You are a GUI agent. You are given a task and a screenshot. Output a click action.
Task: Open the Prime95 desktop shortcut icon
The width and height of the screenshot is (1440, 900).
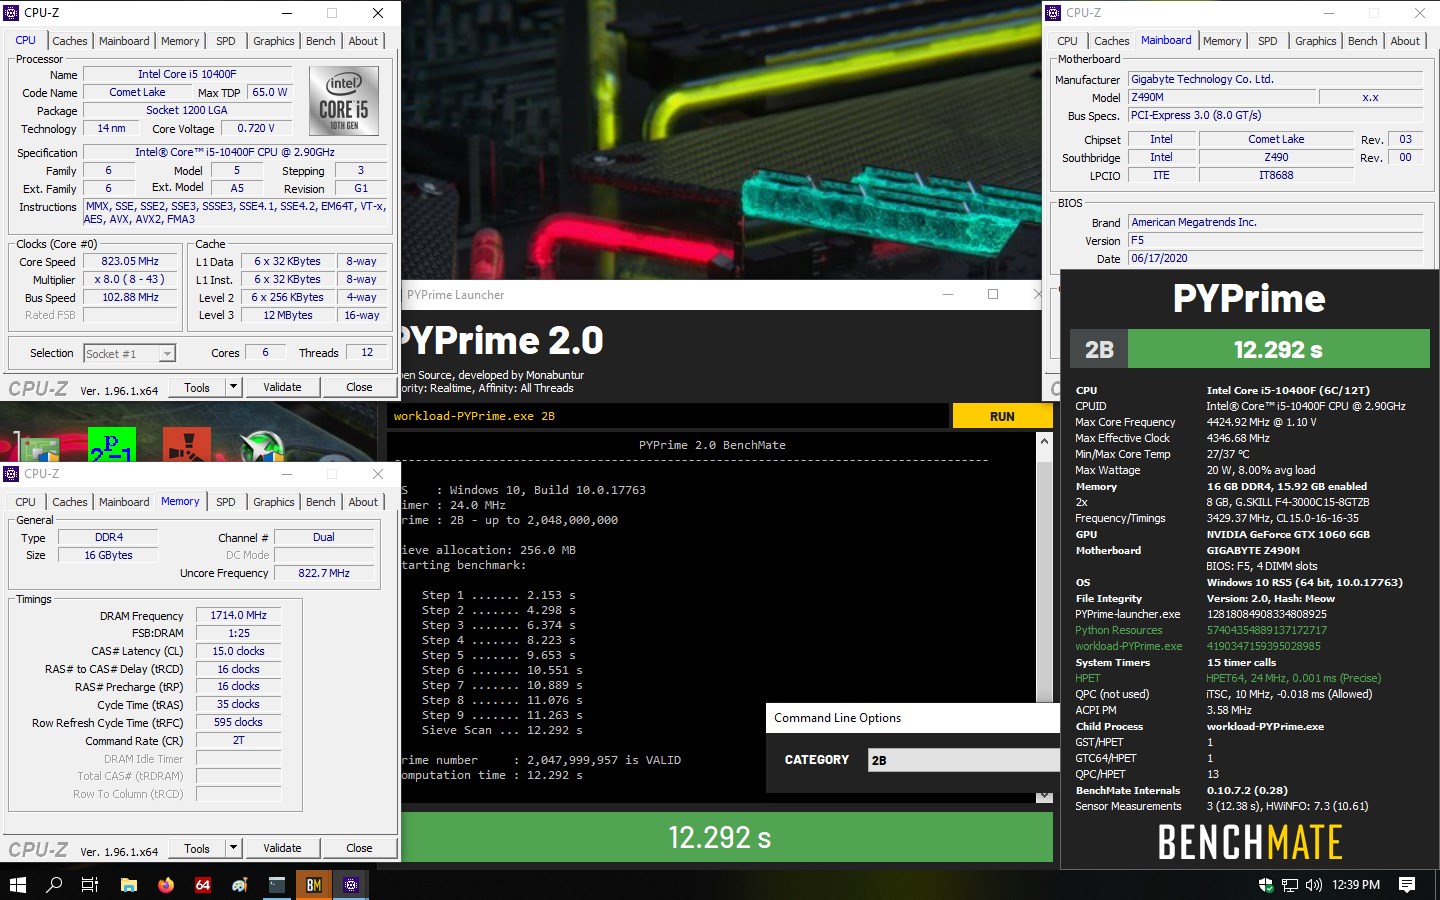click(112, 445)
